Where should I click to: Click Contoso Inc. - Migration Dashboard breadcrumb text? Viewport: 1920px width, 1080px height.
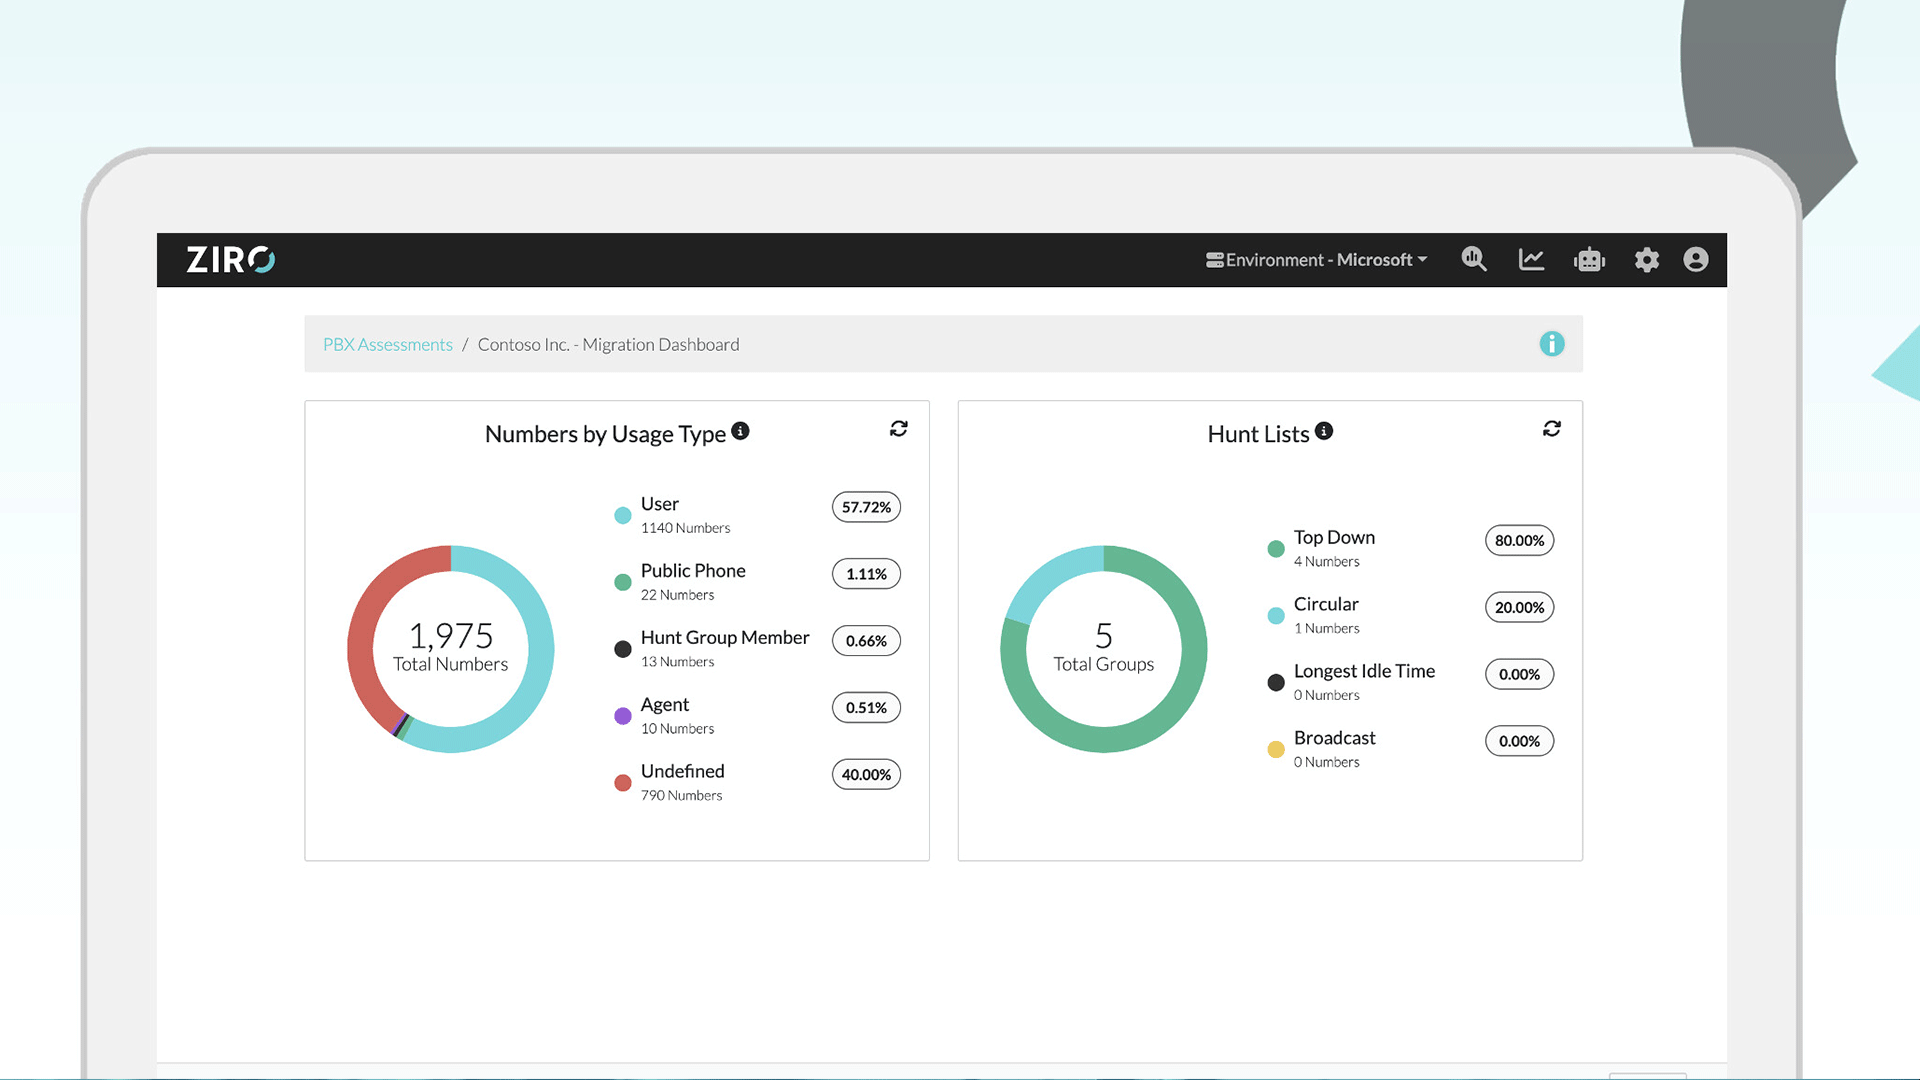609,344
